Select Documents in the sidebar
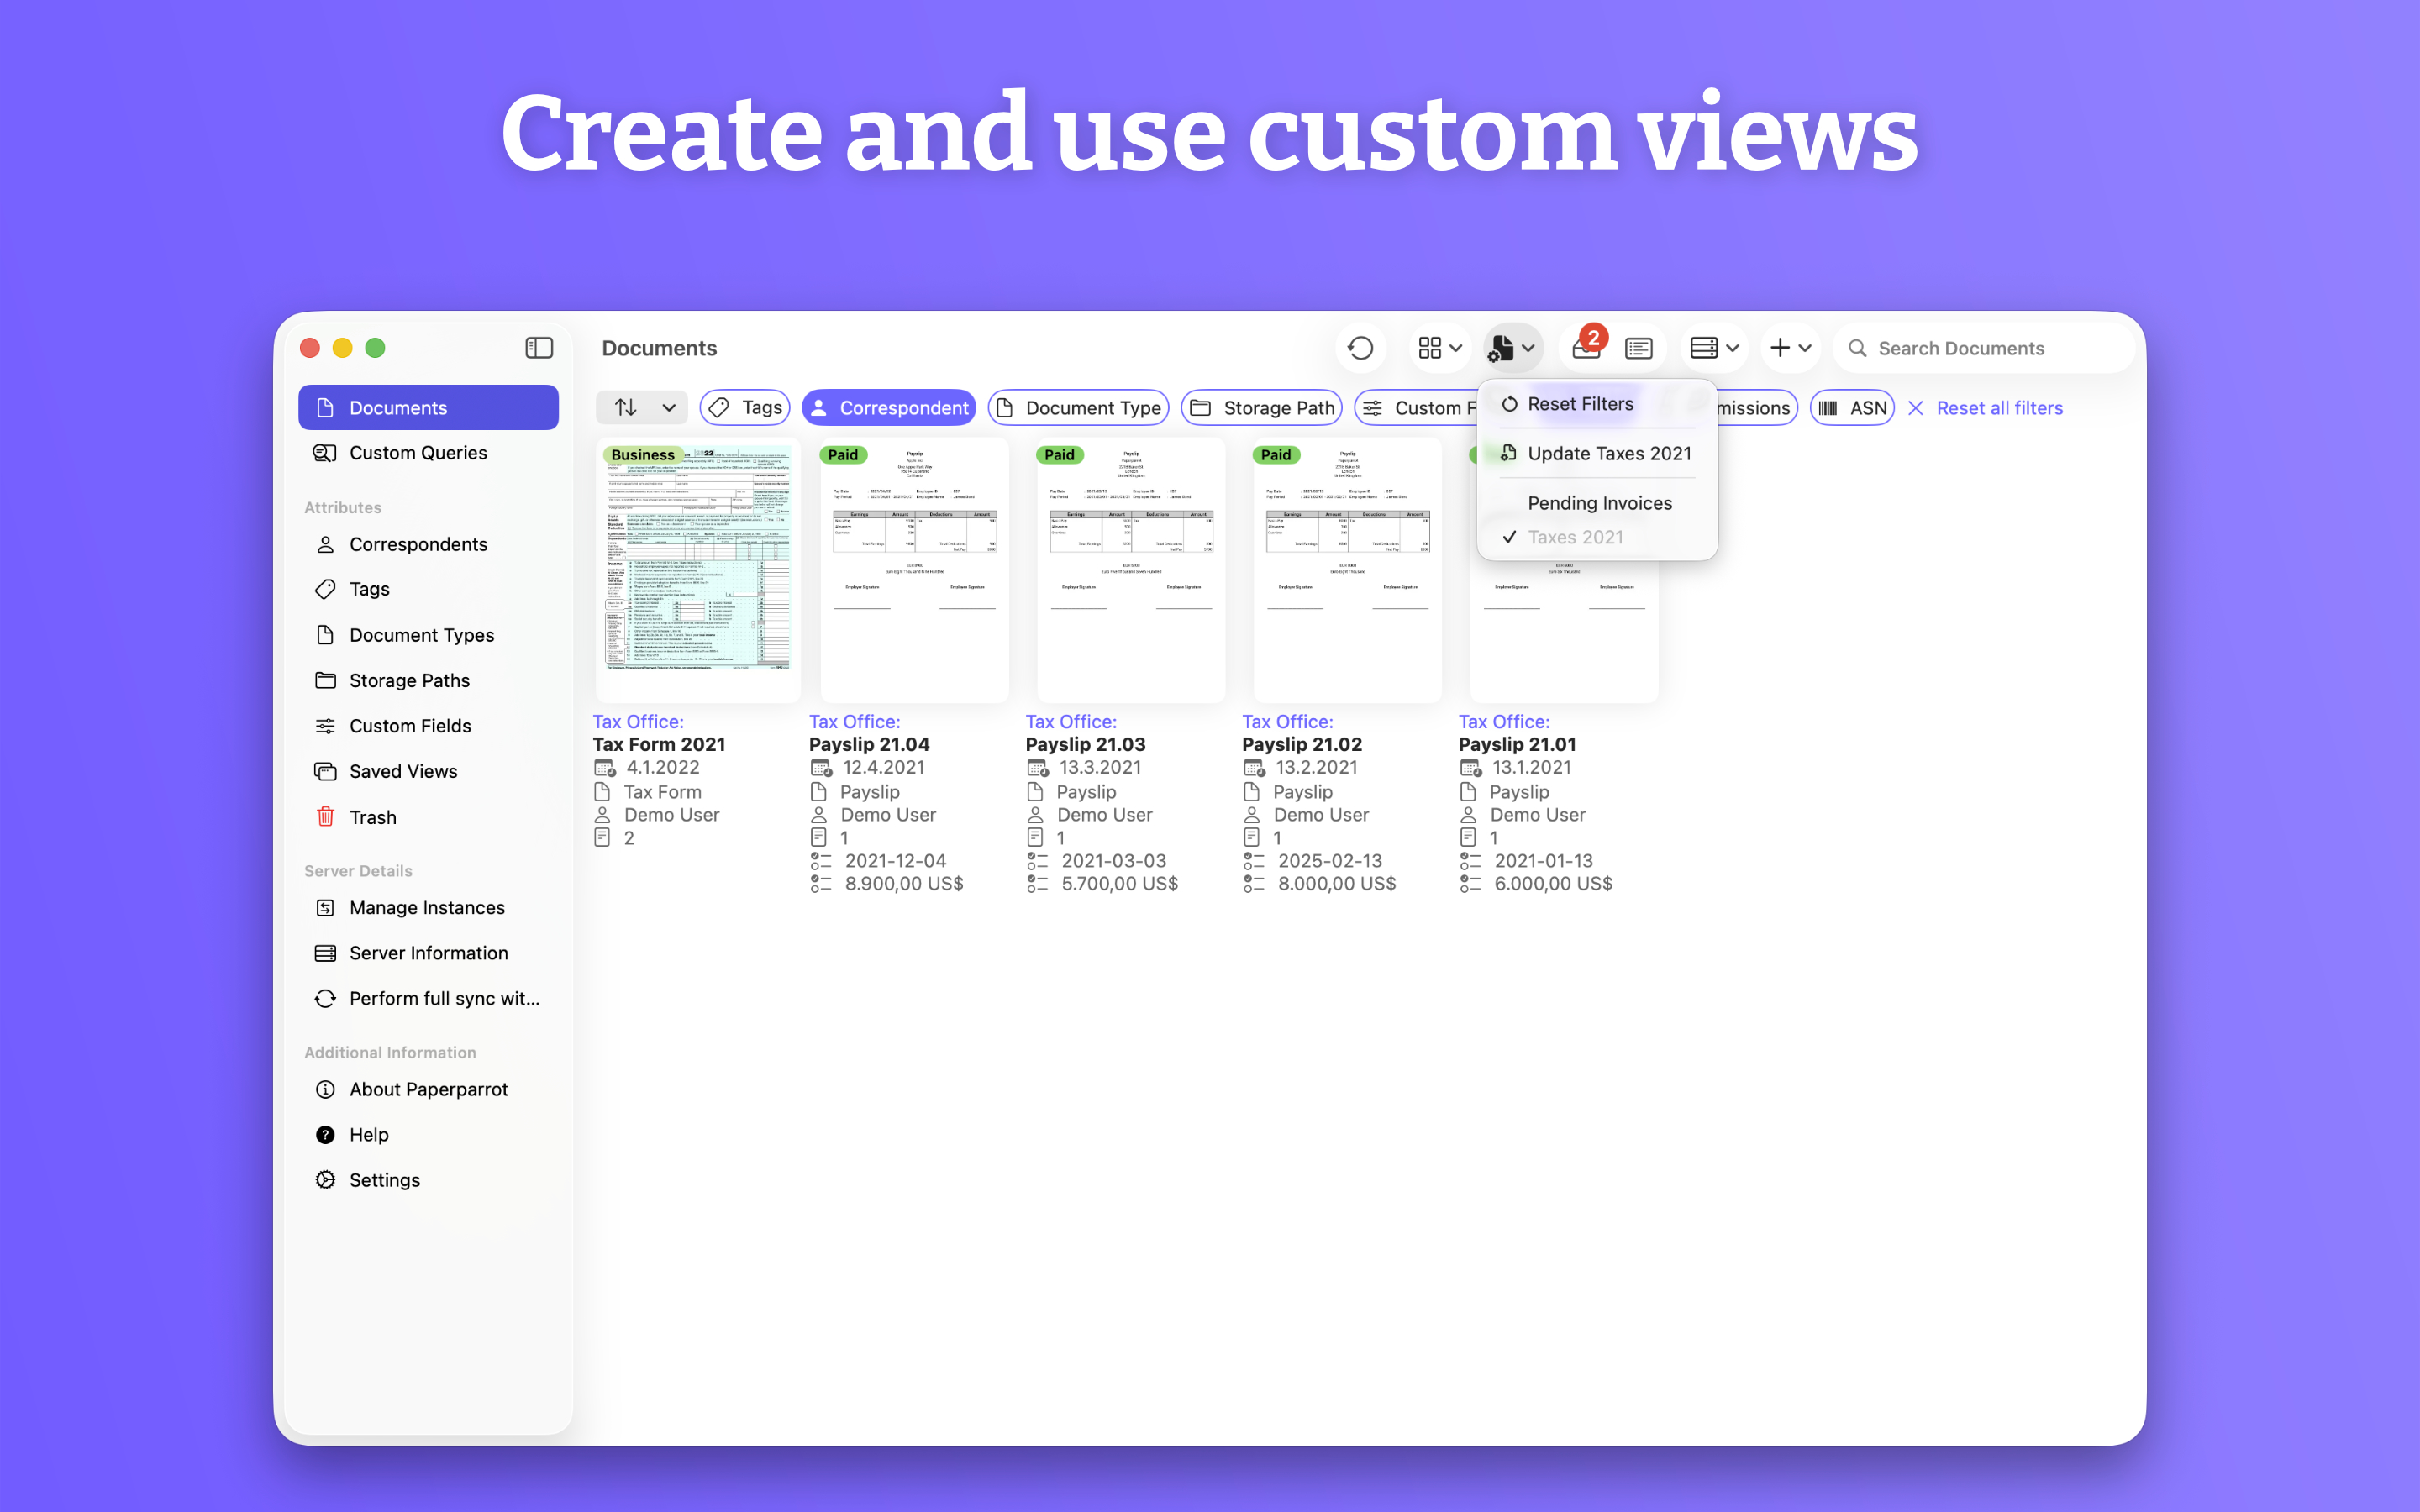The width and height of the screenshot is (2420, 1512). point(428,407)
